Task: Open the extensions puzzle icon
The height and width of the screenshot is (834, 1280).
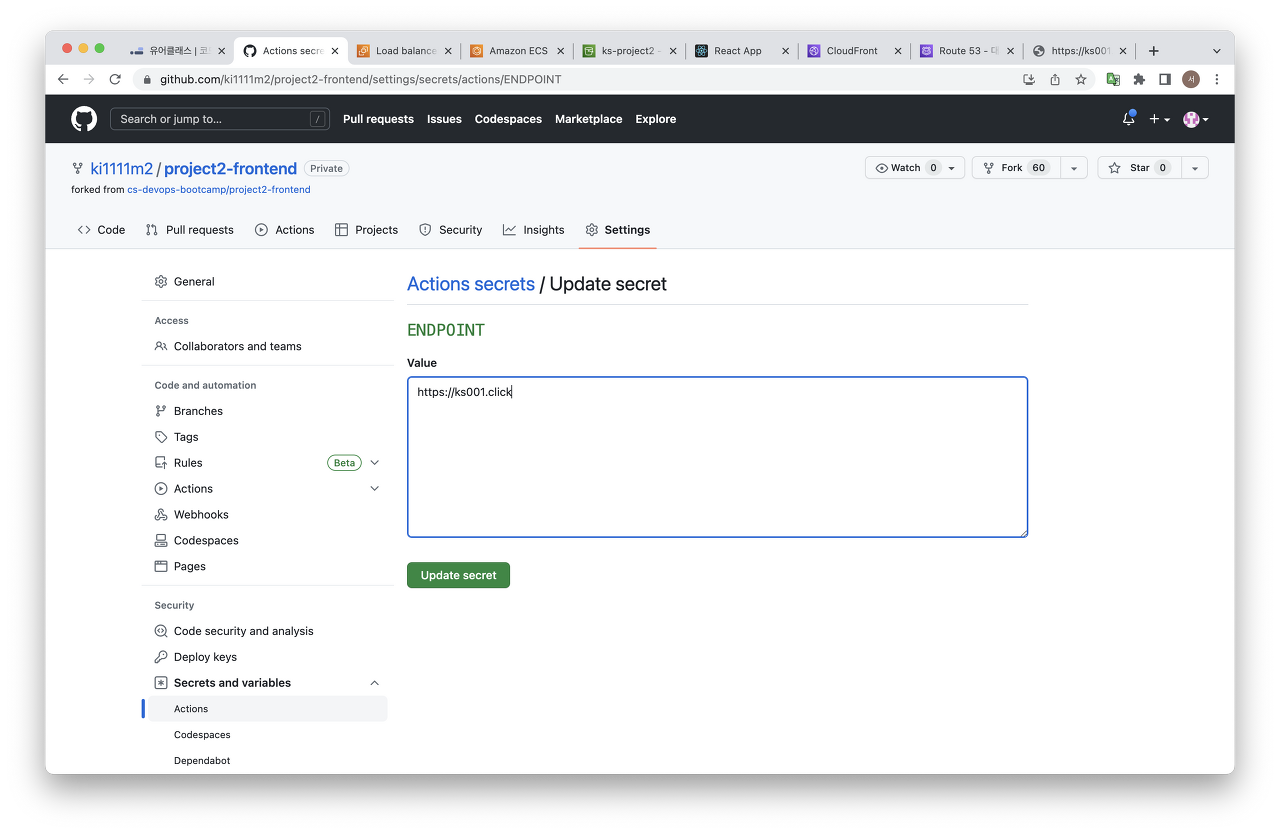Action: point(1139,79)
